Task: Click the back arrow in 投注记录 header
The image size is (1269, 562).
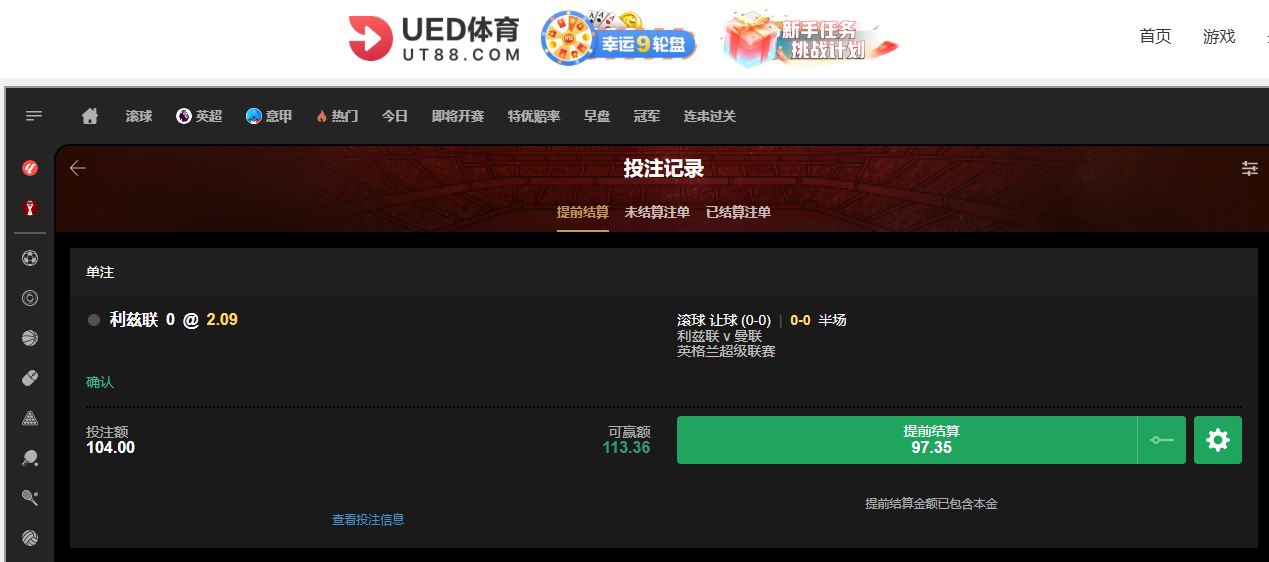Action: 78,168
